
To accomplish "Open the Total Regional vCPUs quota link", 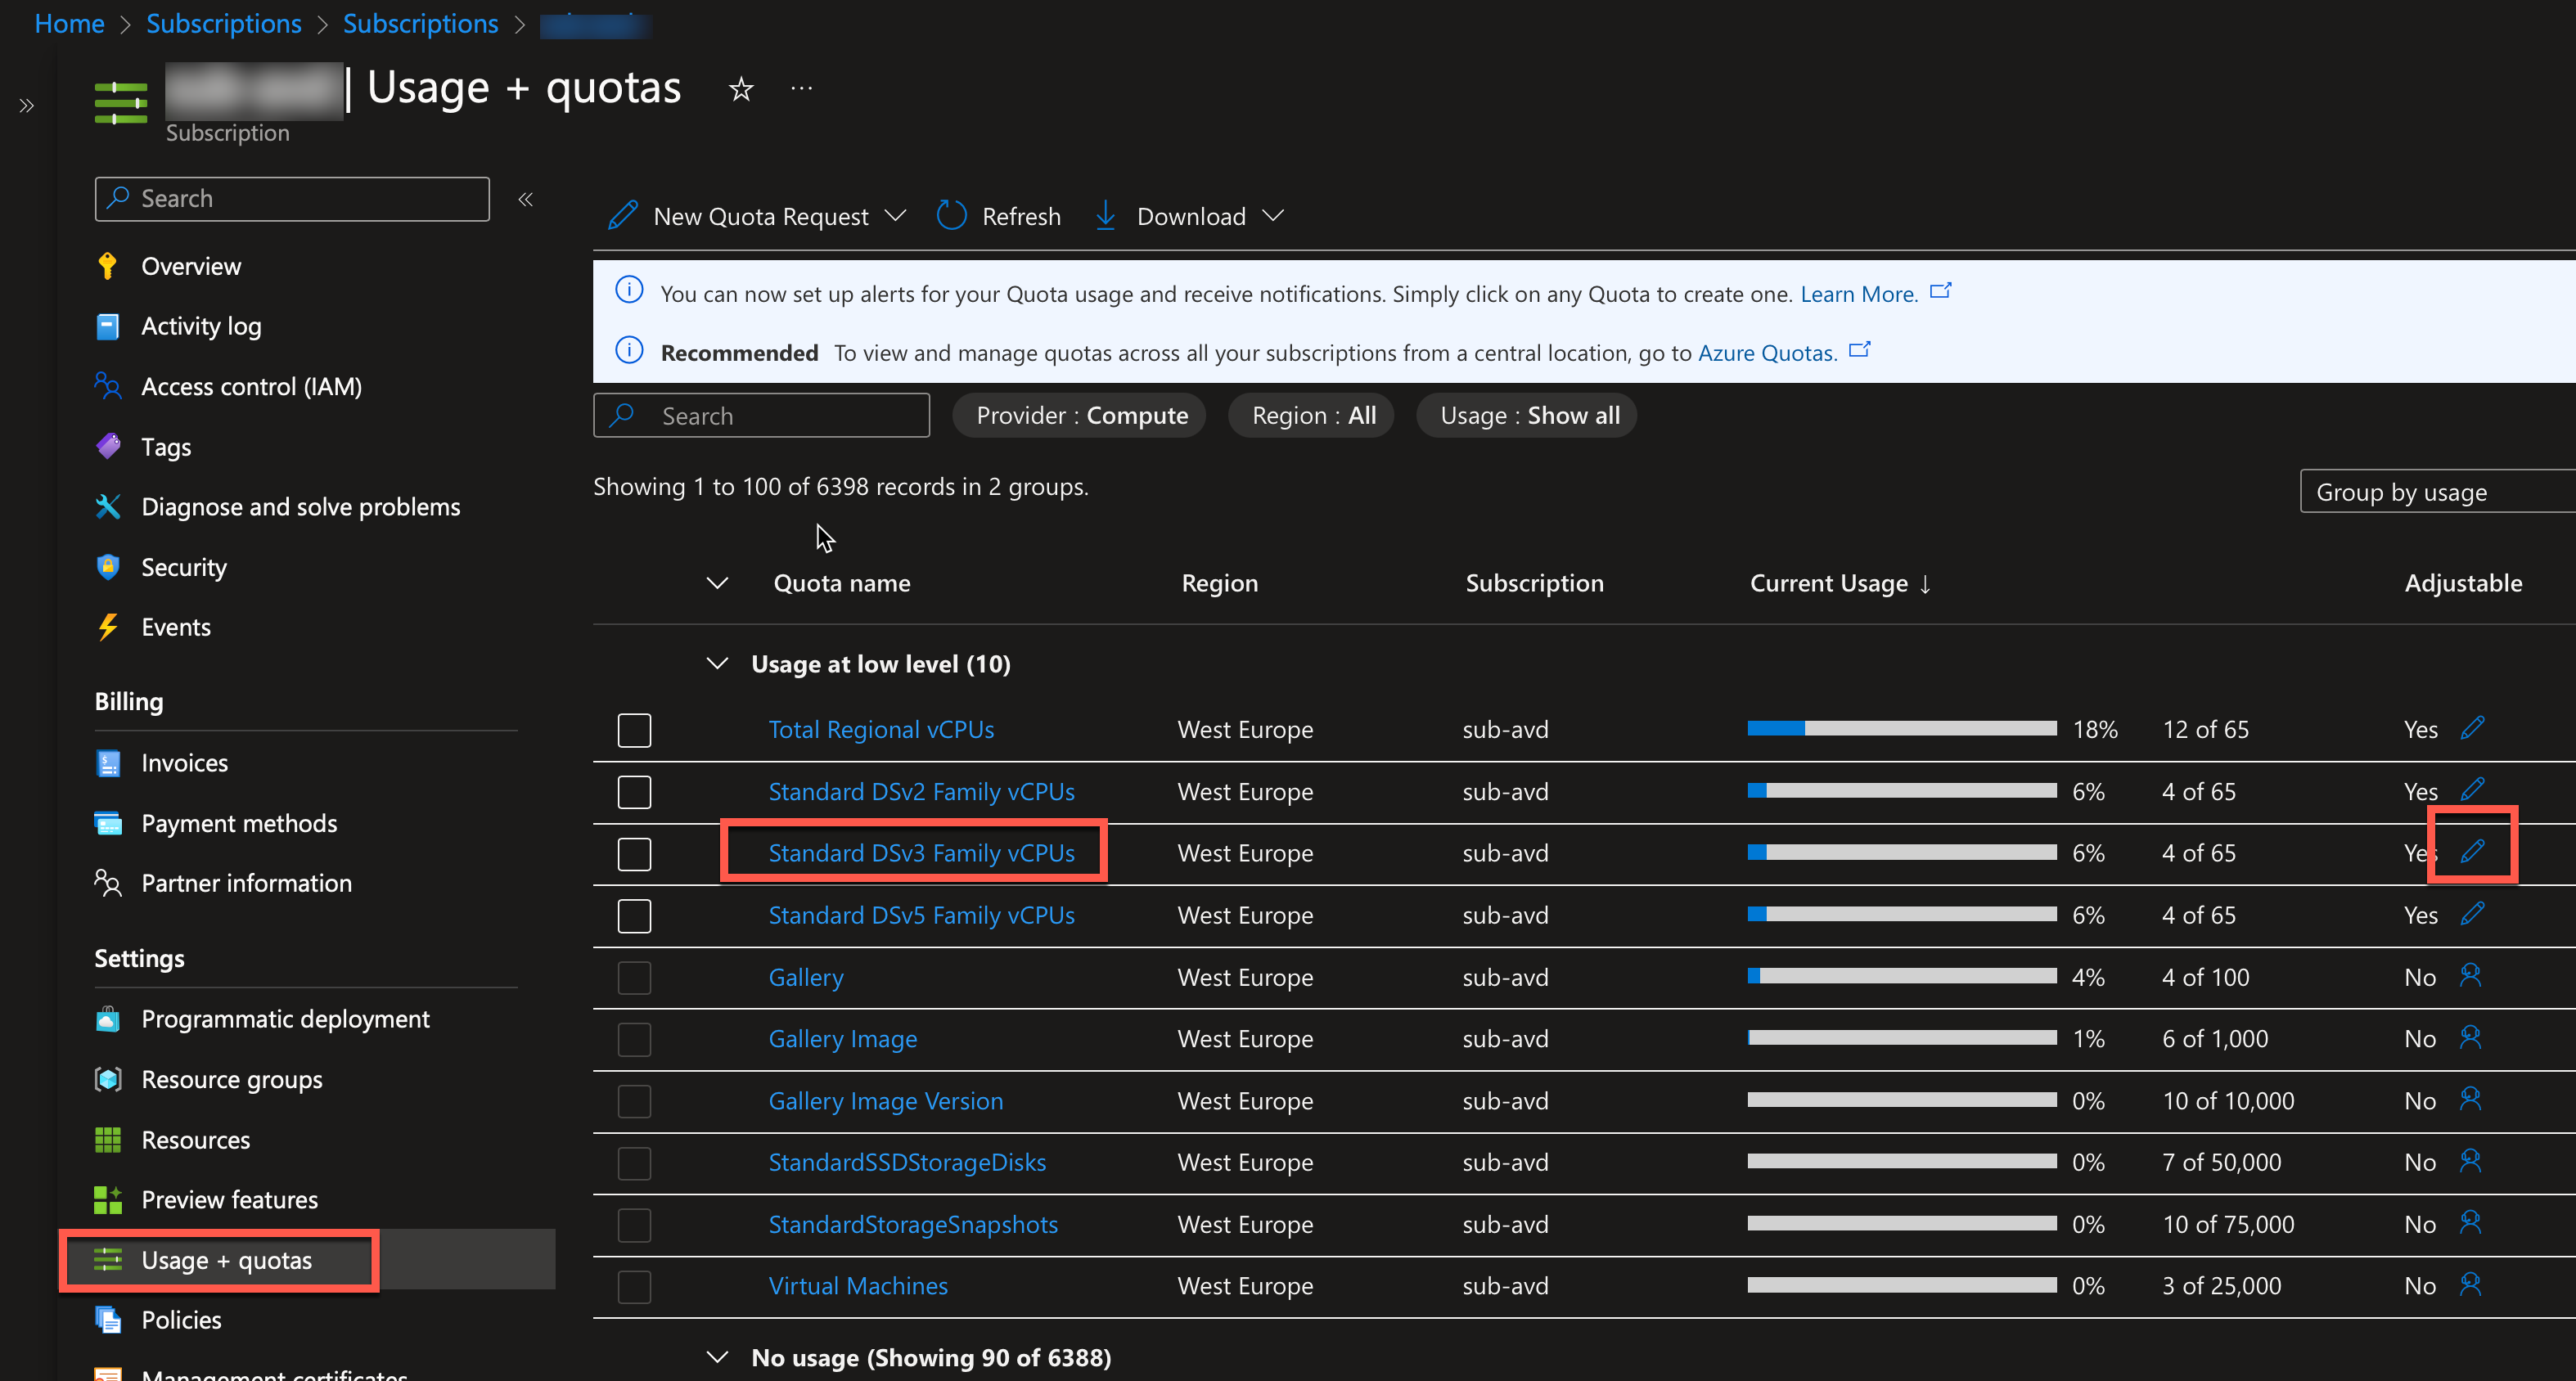I will click(x=881, y=730).
